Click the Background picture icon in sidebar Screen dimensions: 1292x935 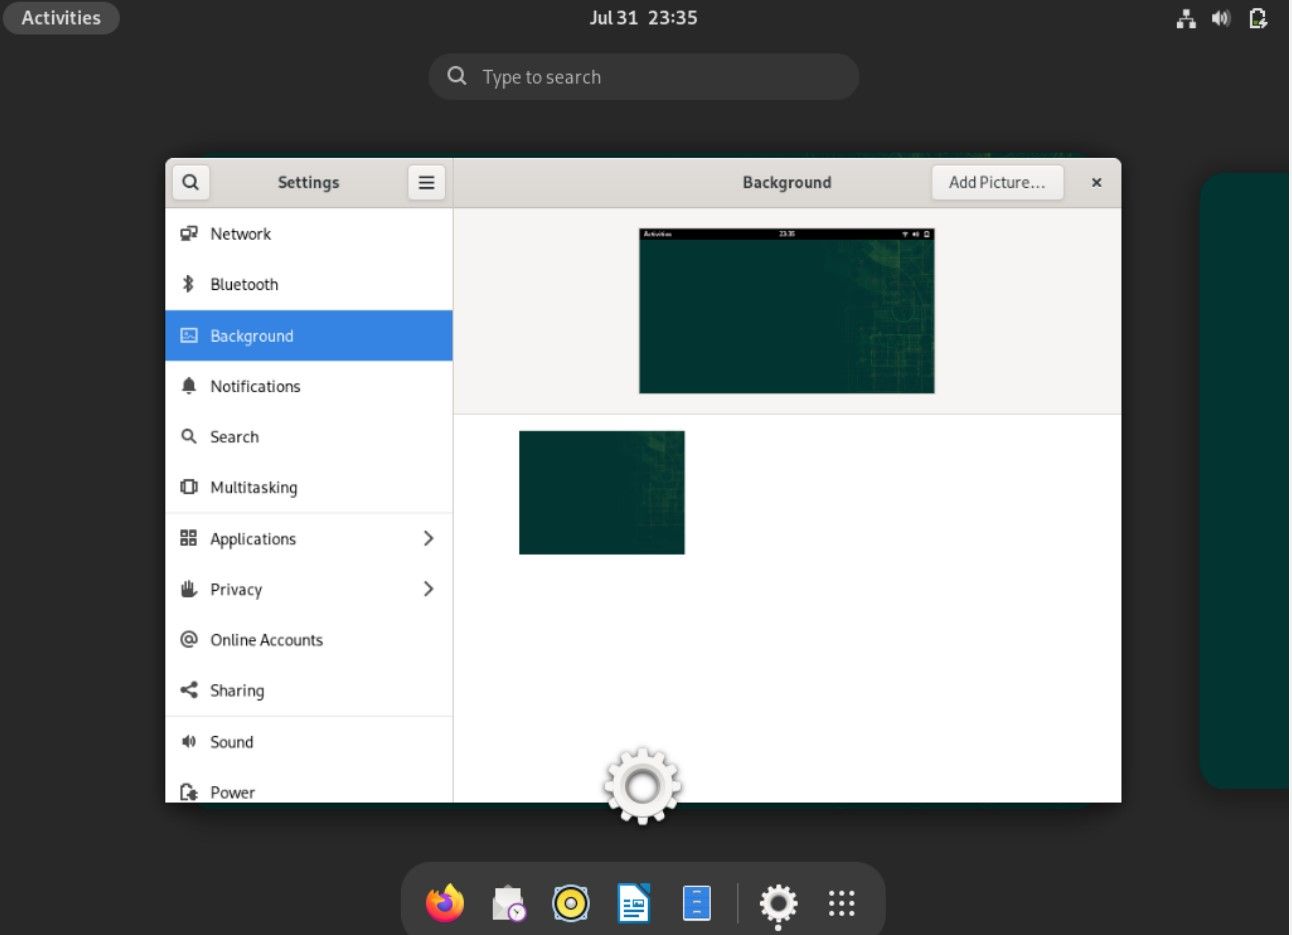click(x=188, y=335)
